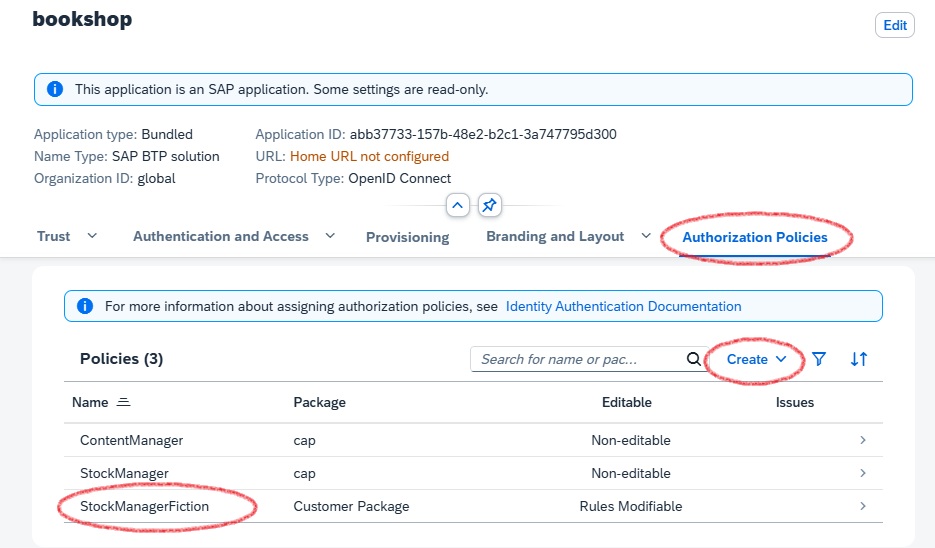Open the Trust tab
935x548 pixels.
pyautogui.click(x=54, y=237)
